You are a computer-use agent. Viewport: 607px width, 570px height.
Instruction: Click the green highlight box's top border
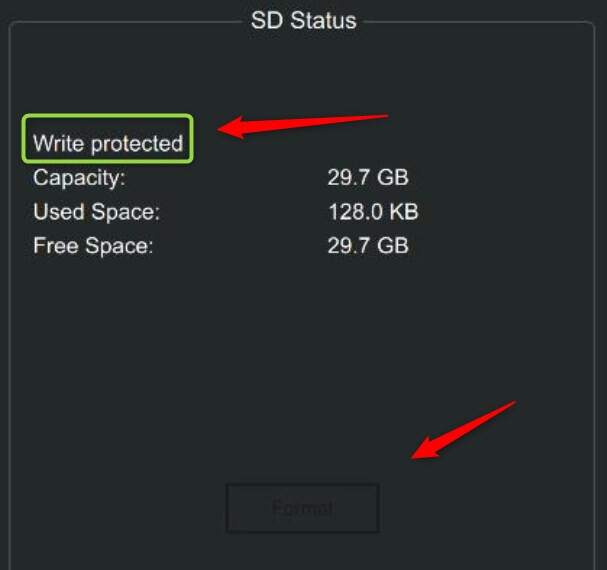[108, 115]
